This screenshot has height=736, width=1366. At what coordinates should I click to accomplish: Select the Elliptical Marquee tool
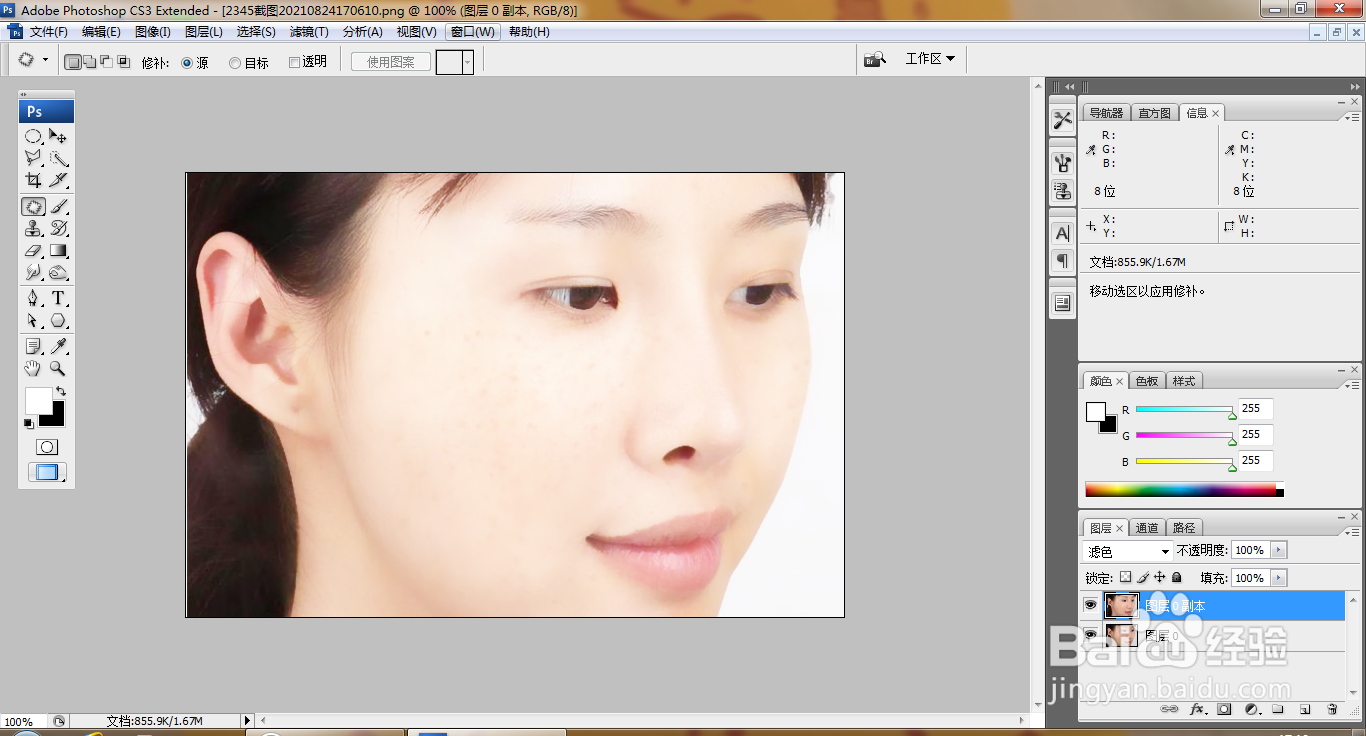(x=33, y=136)
